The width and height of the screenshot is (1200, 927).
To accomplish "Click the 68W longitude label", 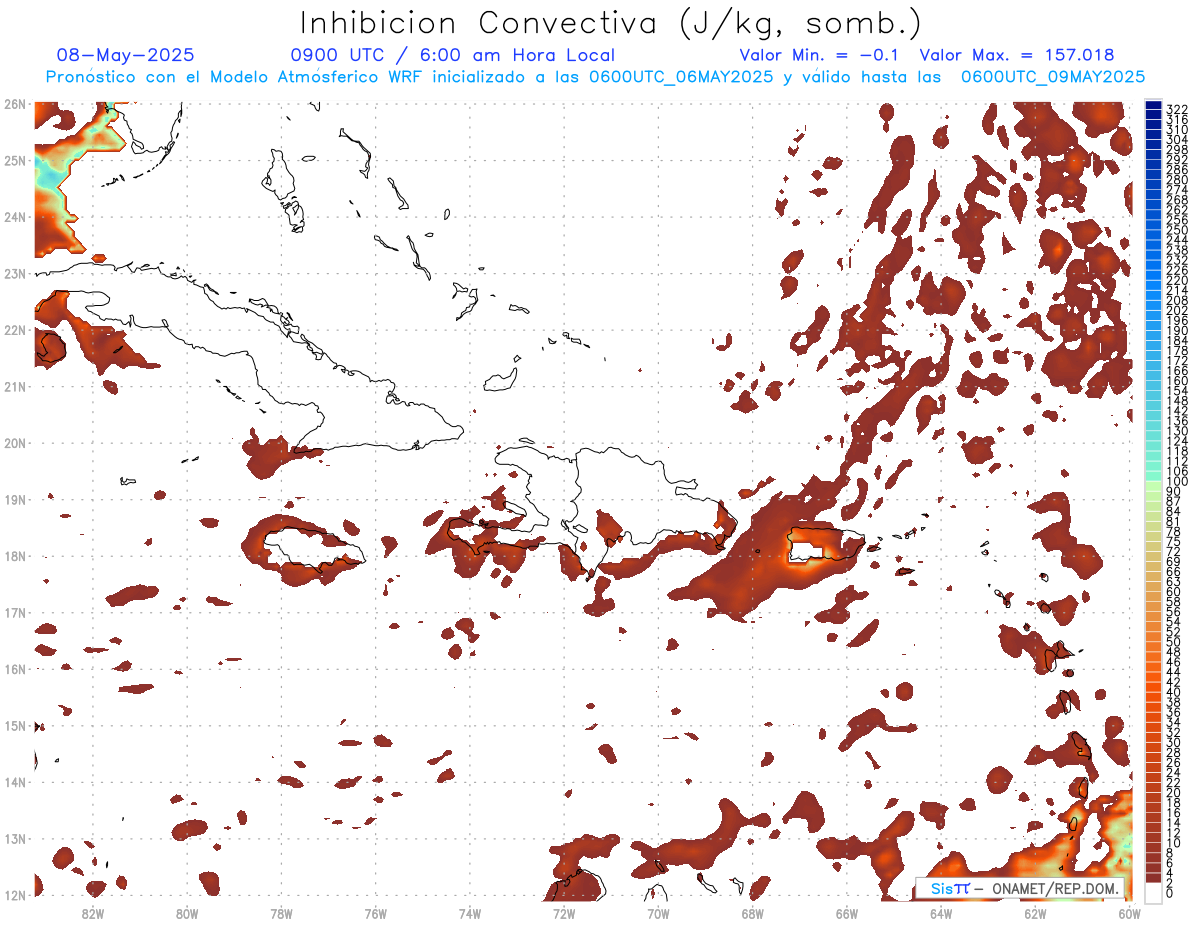I will (x=752, y=912).
